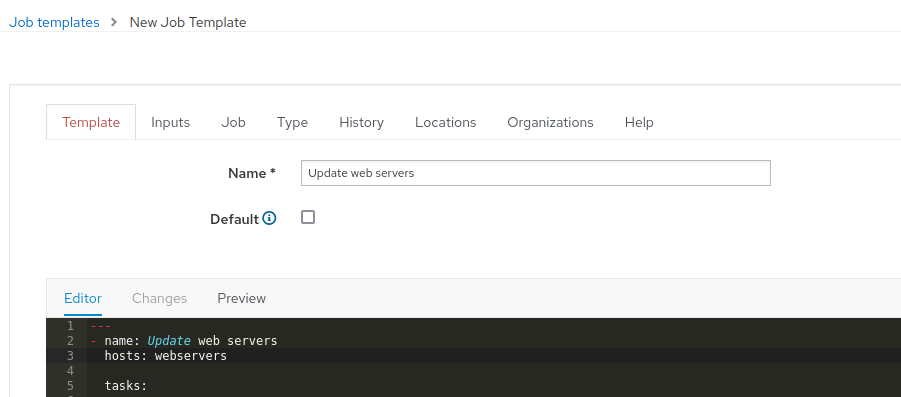Image resolution: width=901 pixels, height=397 pixels.
Task: Enable the Default checkbox
Action: tap(308, 217)
